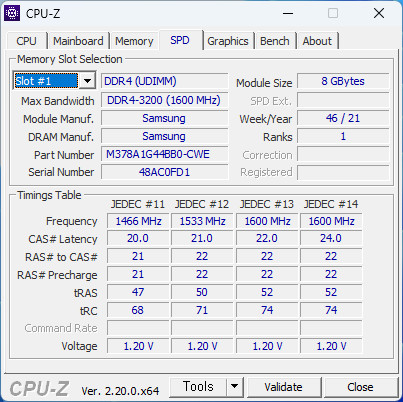This screenshot has height=402, width=403.
Task: Click the JEDEC #14 tRC value 74
Action: tap(331, 310)
